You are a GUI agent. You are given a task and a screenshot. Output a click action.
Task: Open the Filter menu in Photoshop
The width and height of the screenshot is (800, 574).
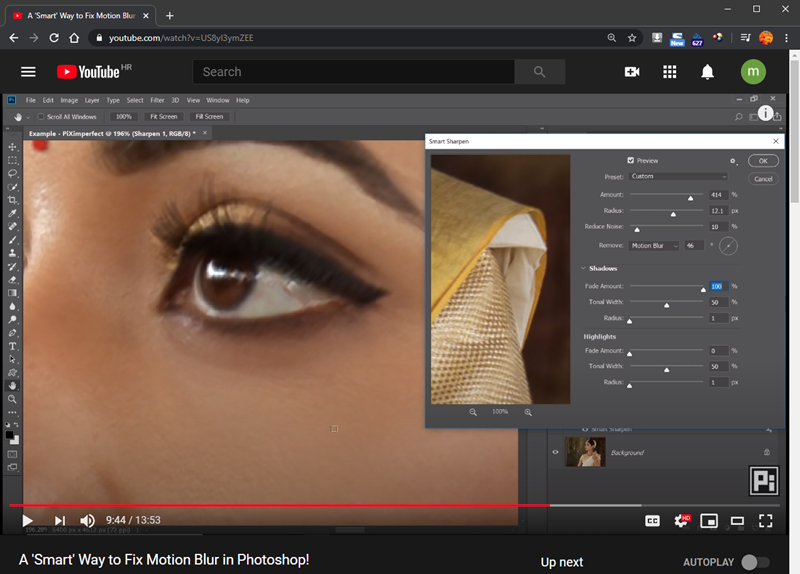[x=157, y=100]
